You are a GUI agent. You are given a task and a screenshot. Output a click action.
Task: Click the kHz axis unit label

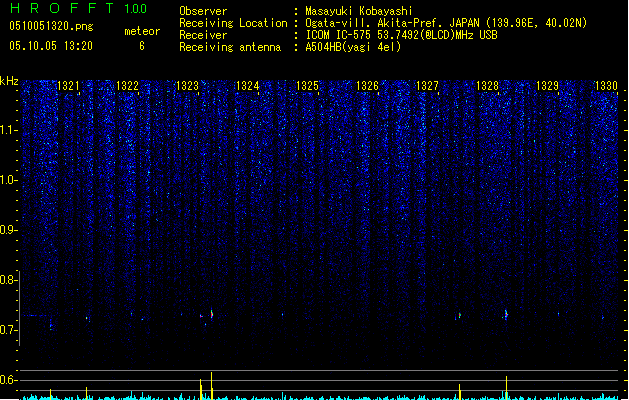pyautogui.click(x=9, y=81)
